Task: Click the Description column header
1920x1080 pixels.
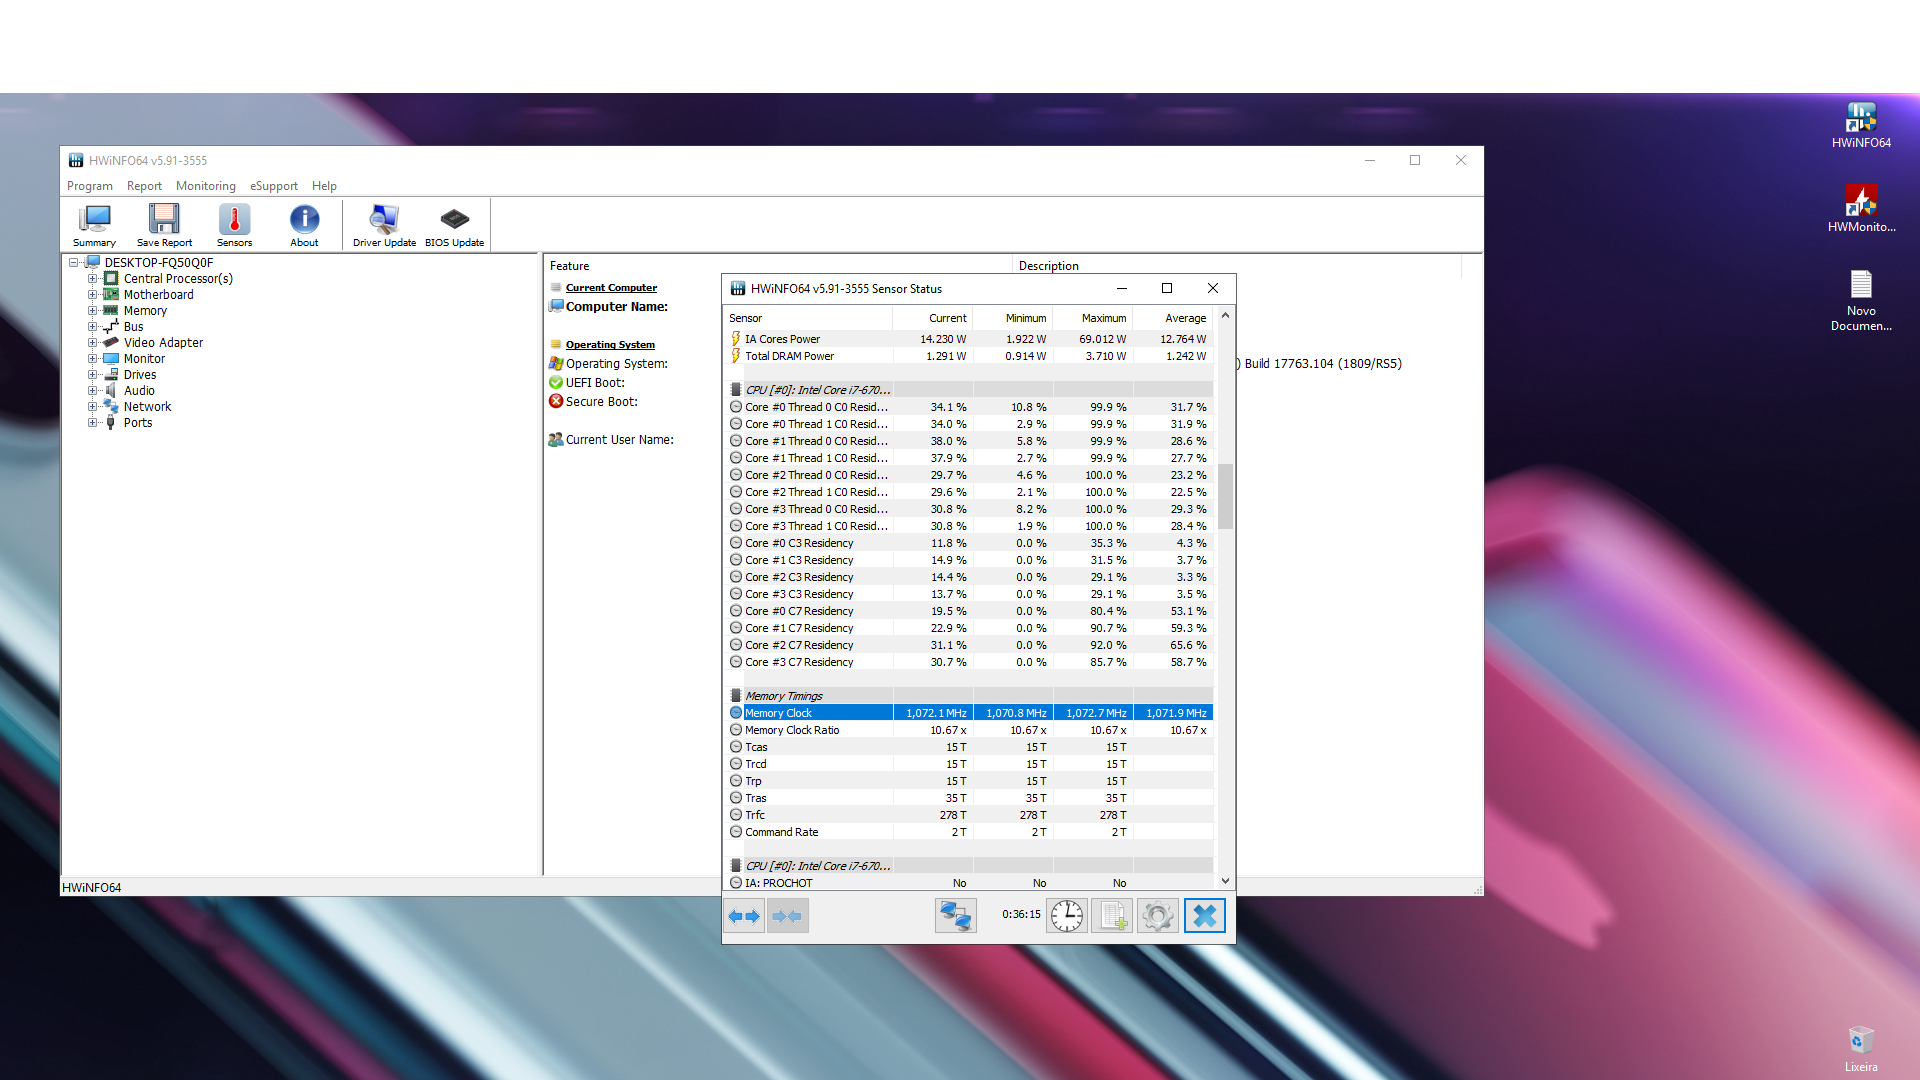Action: click(1238, 266)
